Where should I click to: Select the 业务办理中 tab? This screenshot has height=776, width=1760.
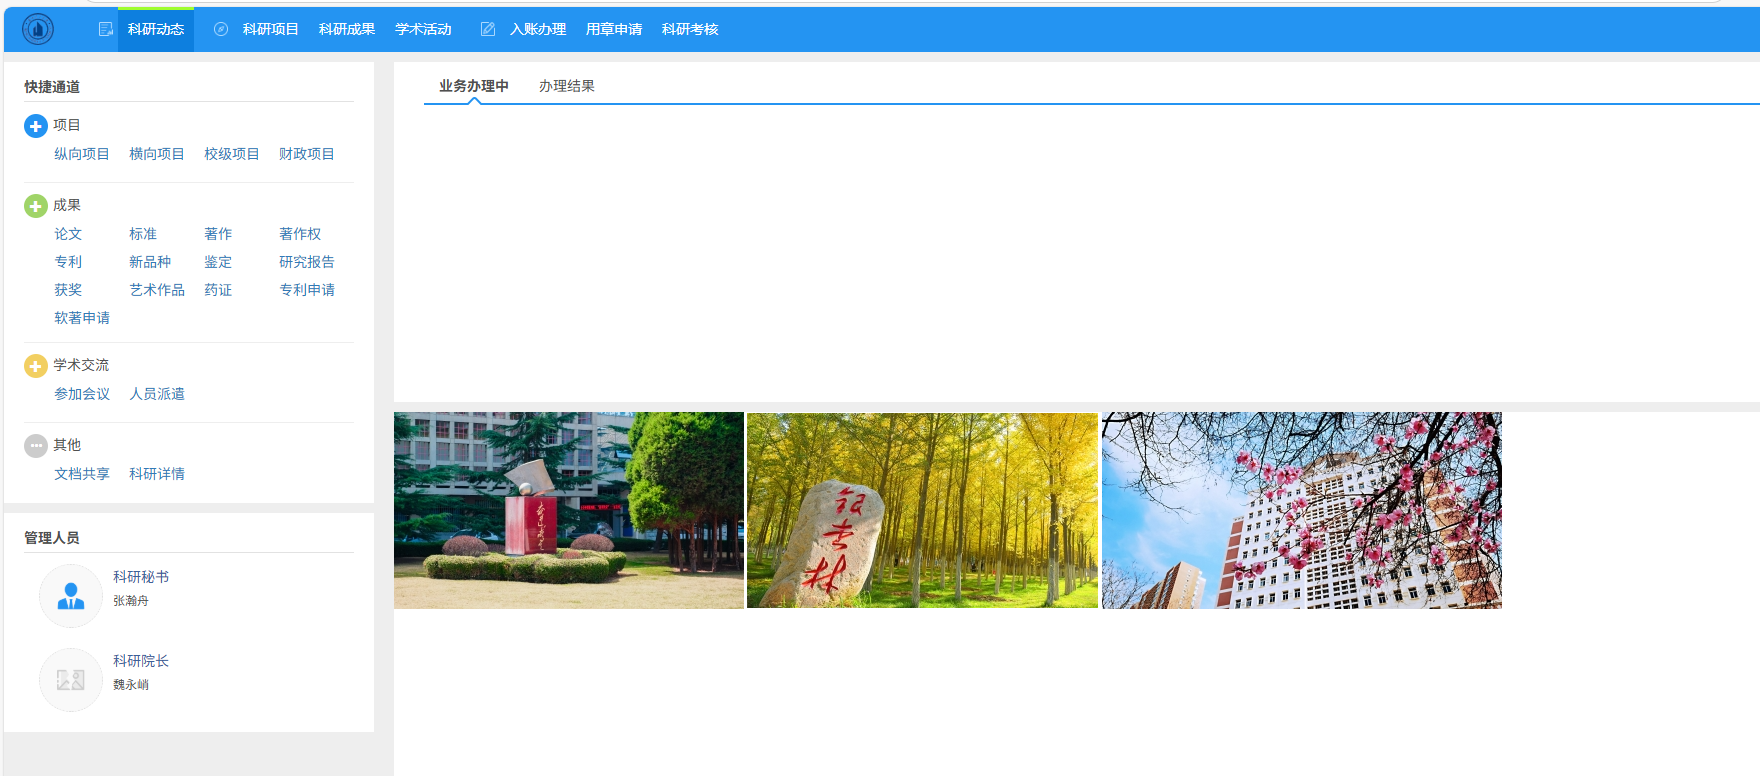pos(474,86)
